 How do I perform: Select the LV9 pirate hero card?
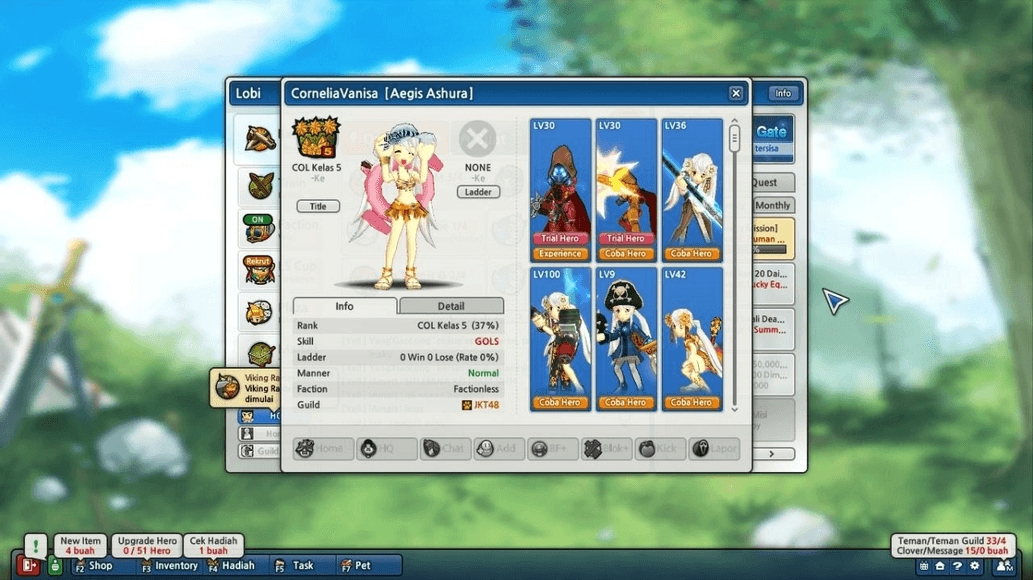[x=626, y=338]
